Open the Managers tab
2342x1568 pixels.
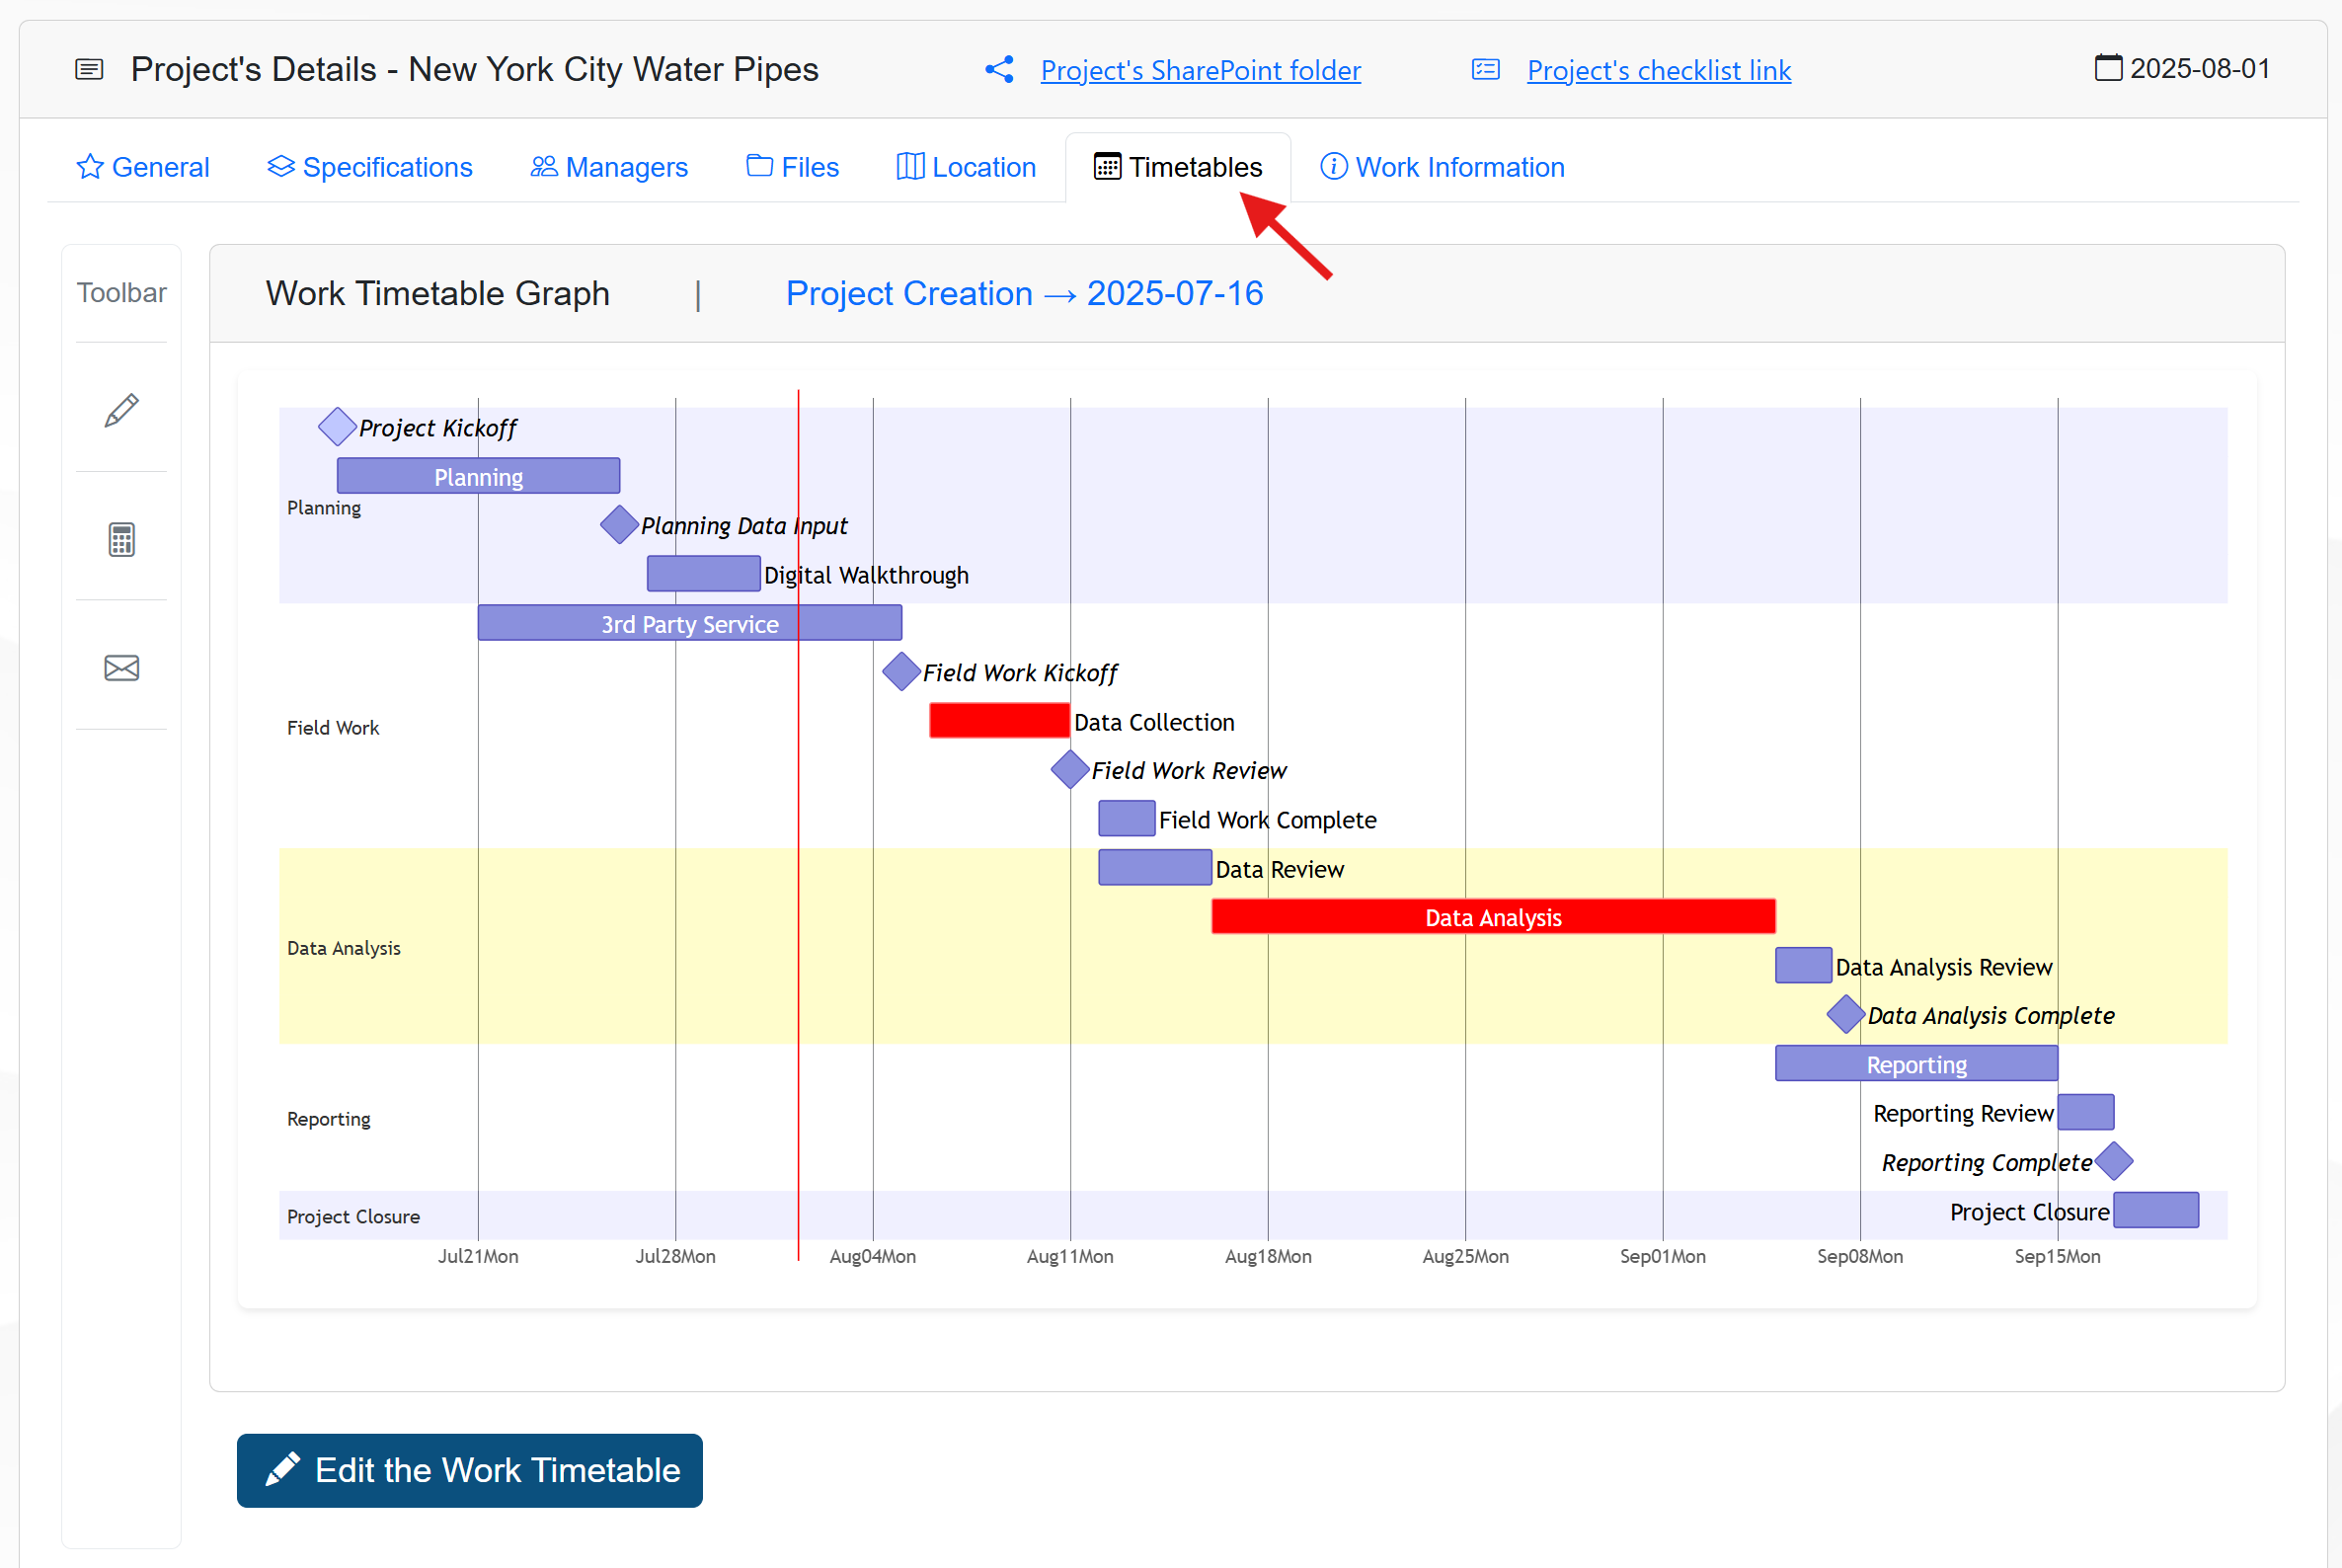(609, 167)
